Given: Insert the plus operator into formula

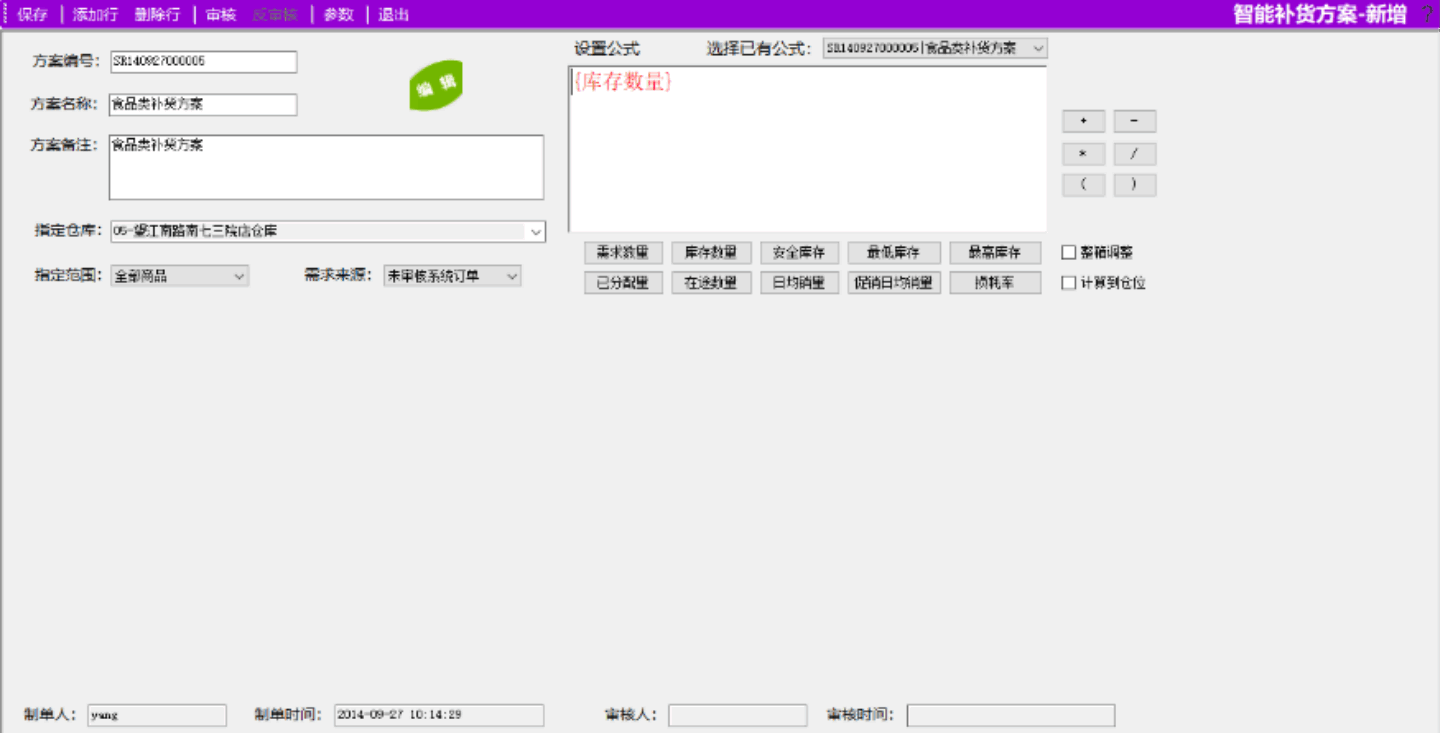Looking at the screenshot, I should pyautogui.click(x=1083, y=121).
